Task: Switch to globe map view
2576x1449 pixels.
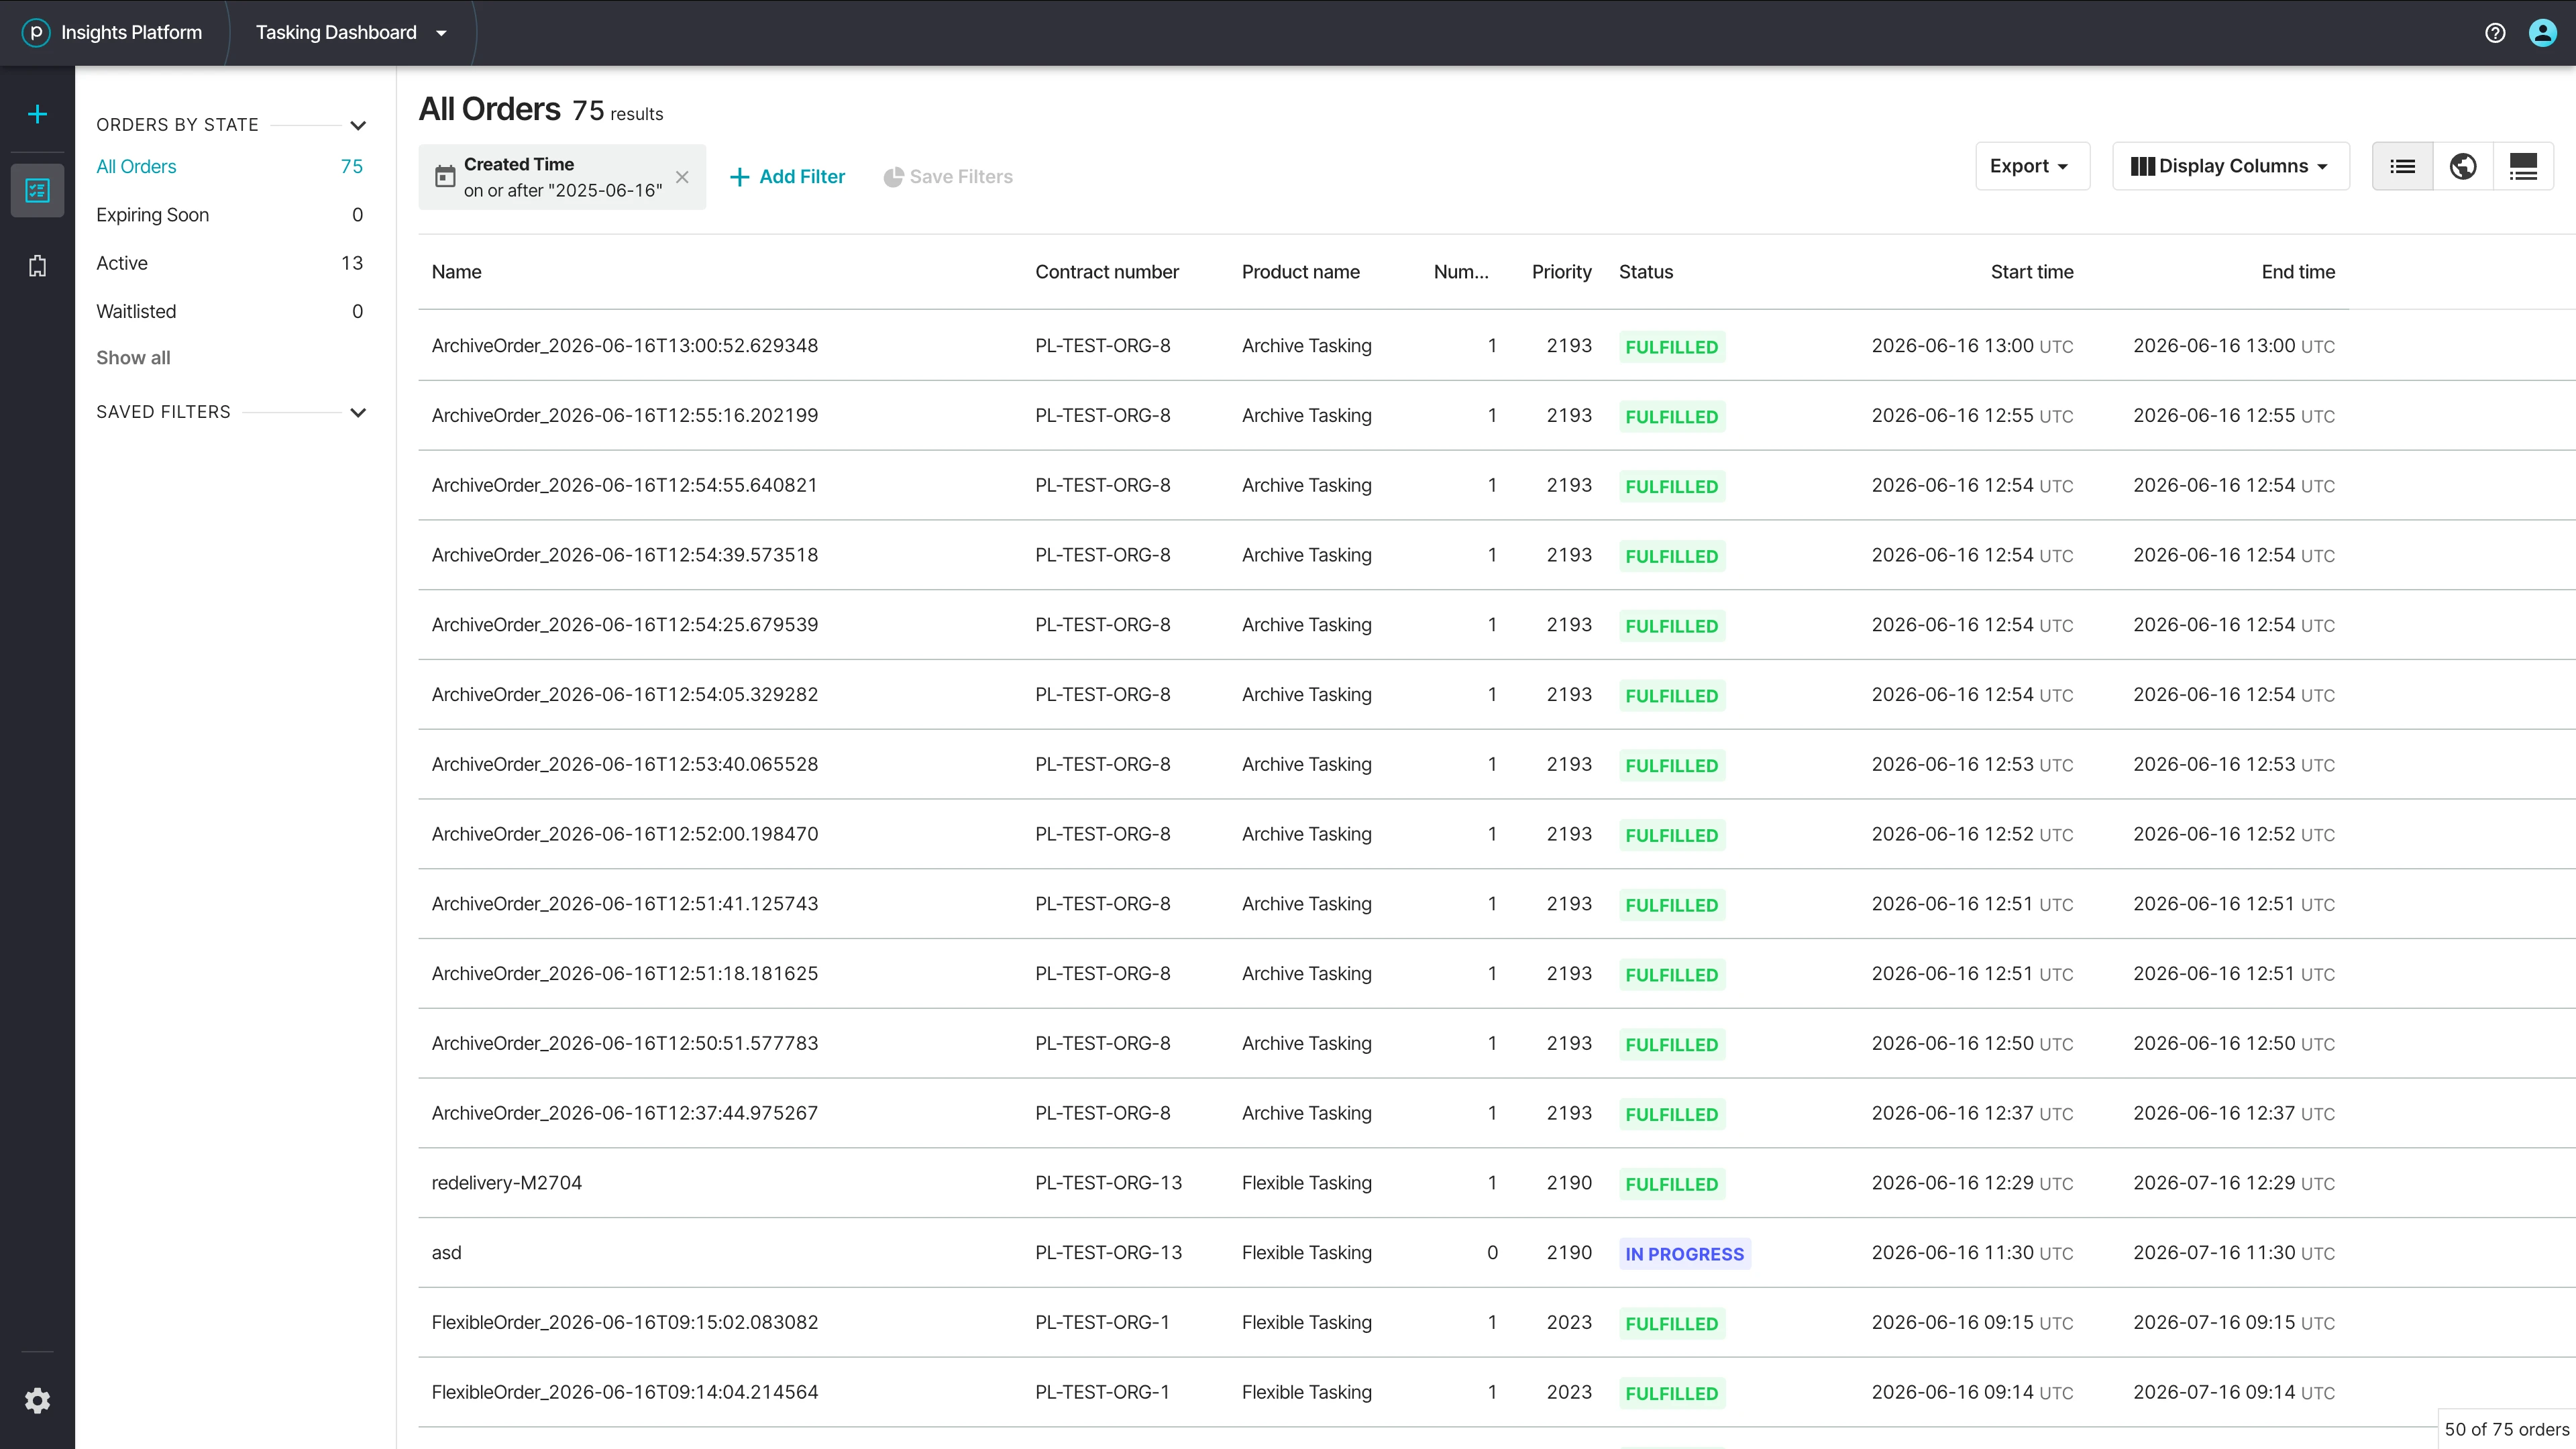Action: (2463, 166)
